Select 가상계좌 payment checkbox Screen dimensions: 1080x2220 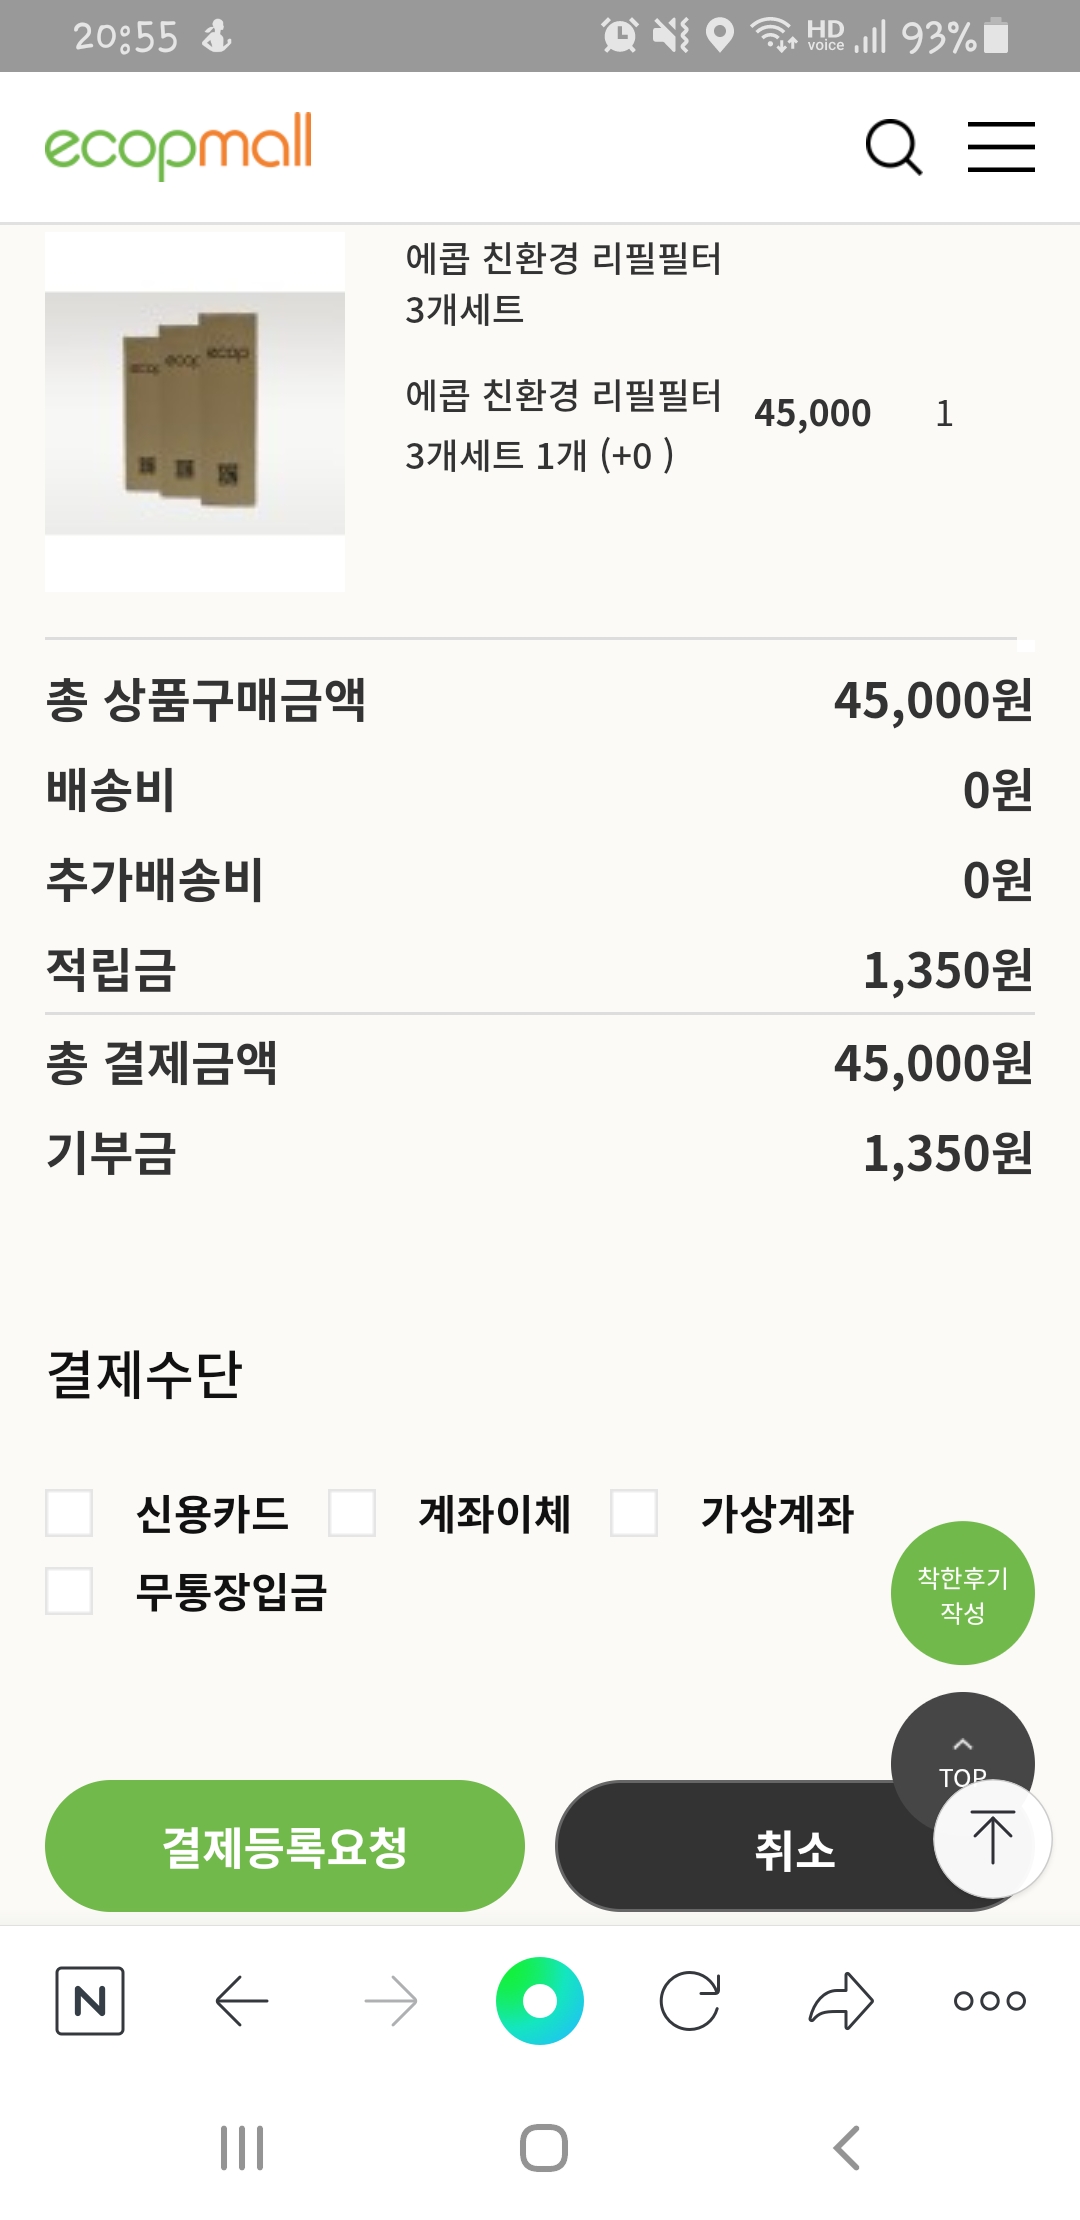tap(634, 1513)
